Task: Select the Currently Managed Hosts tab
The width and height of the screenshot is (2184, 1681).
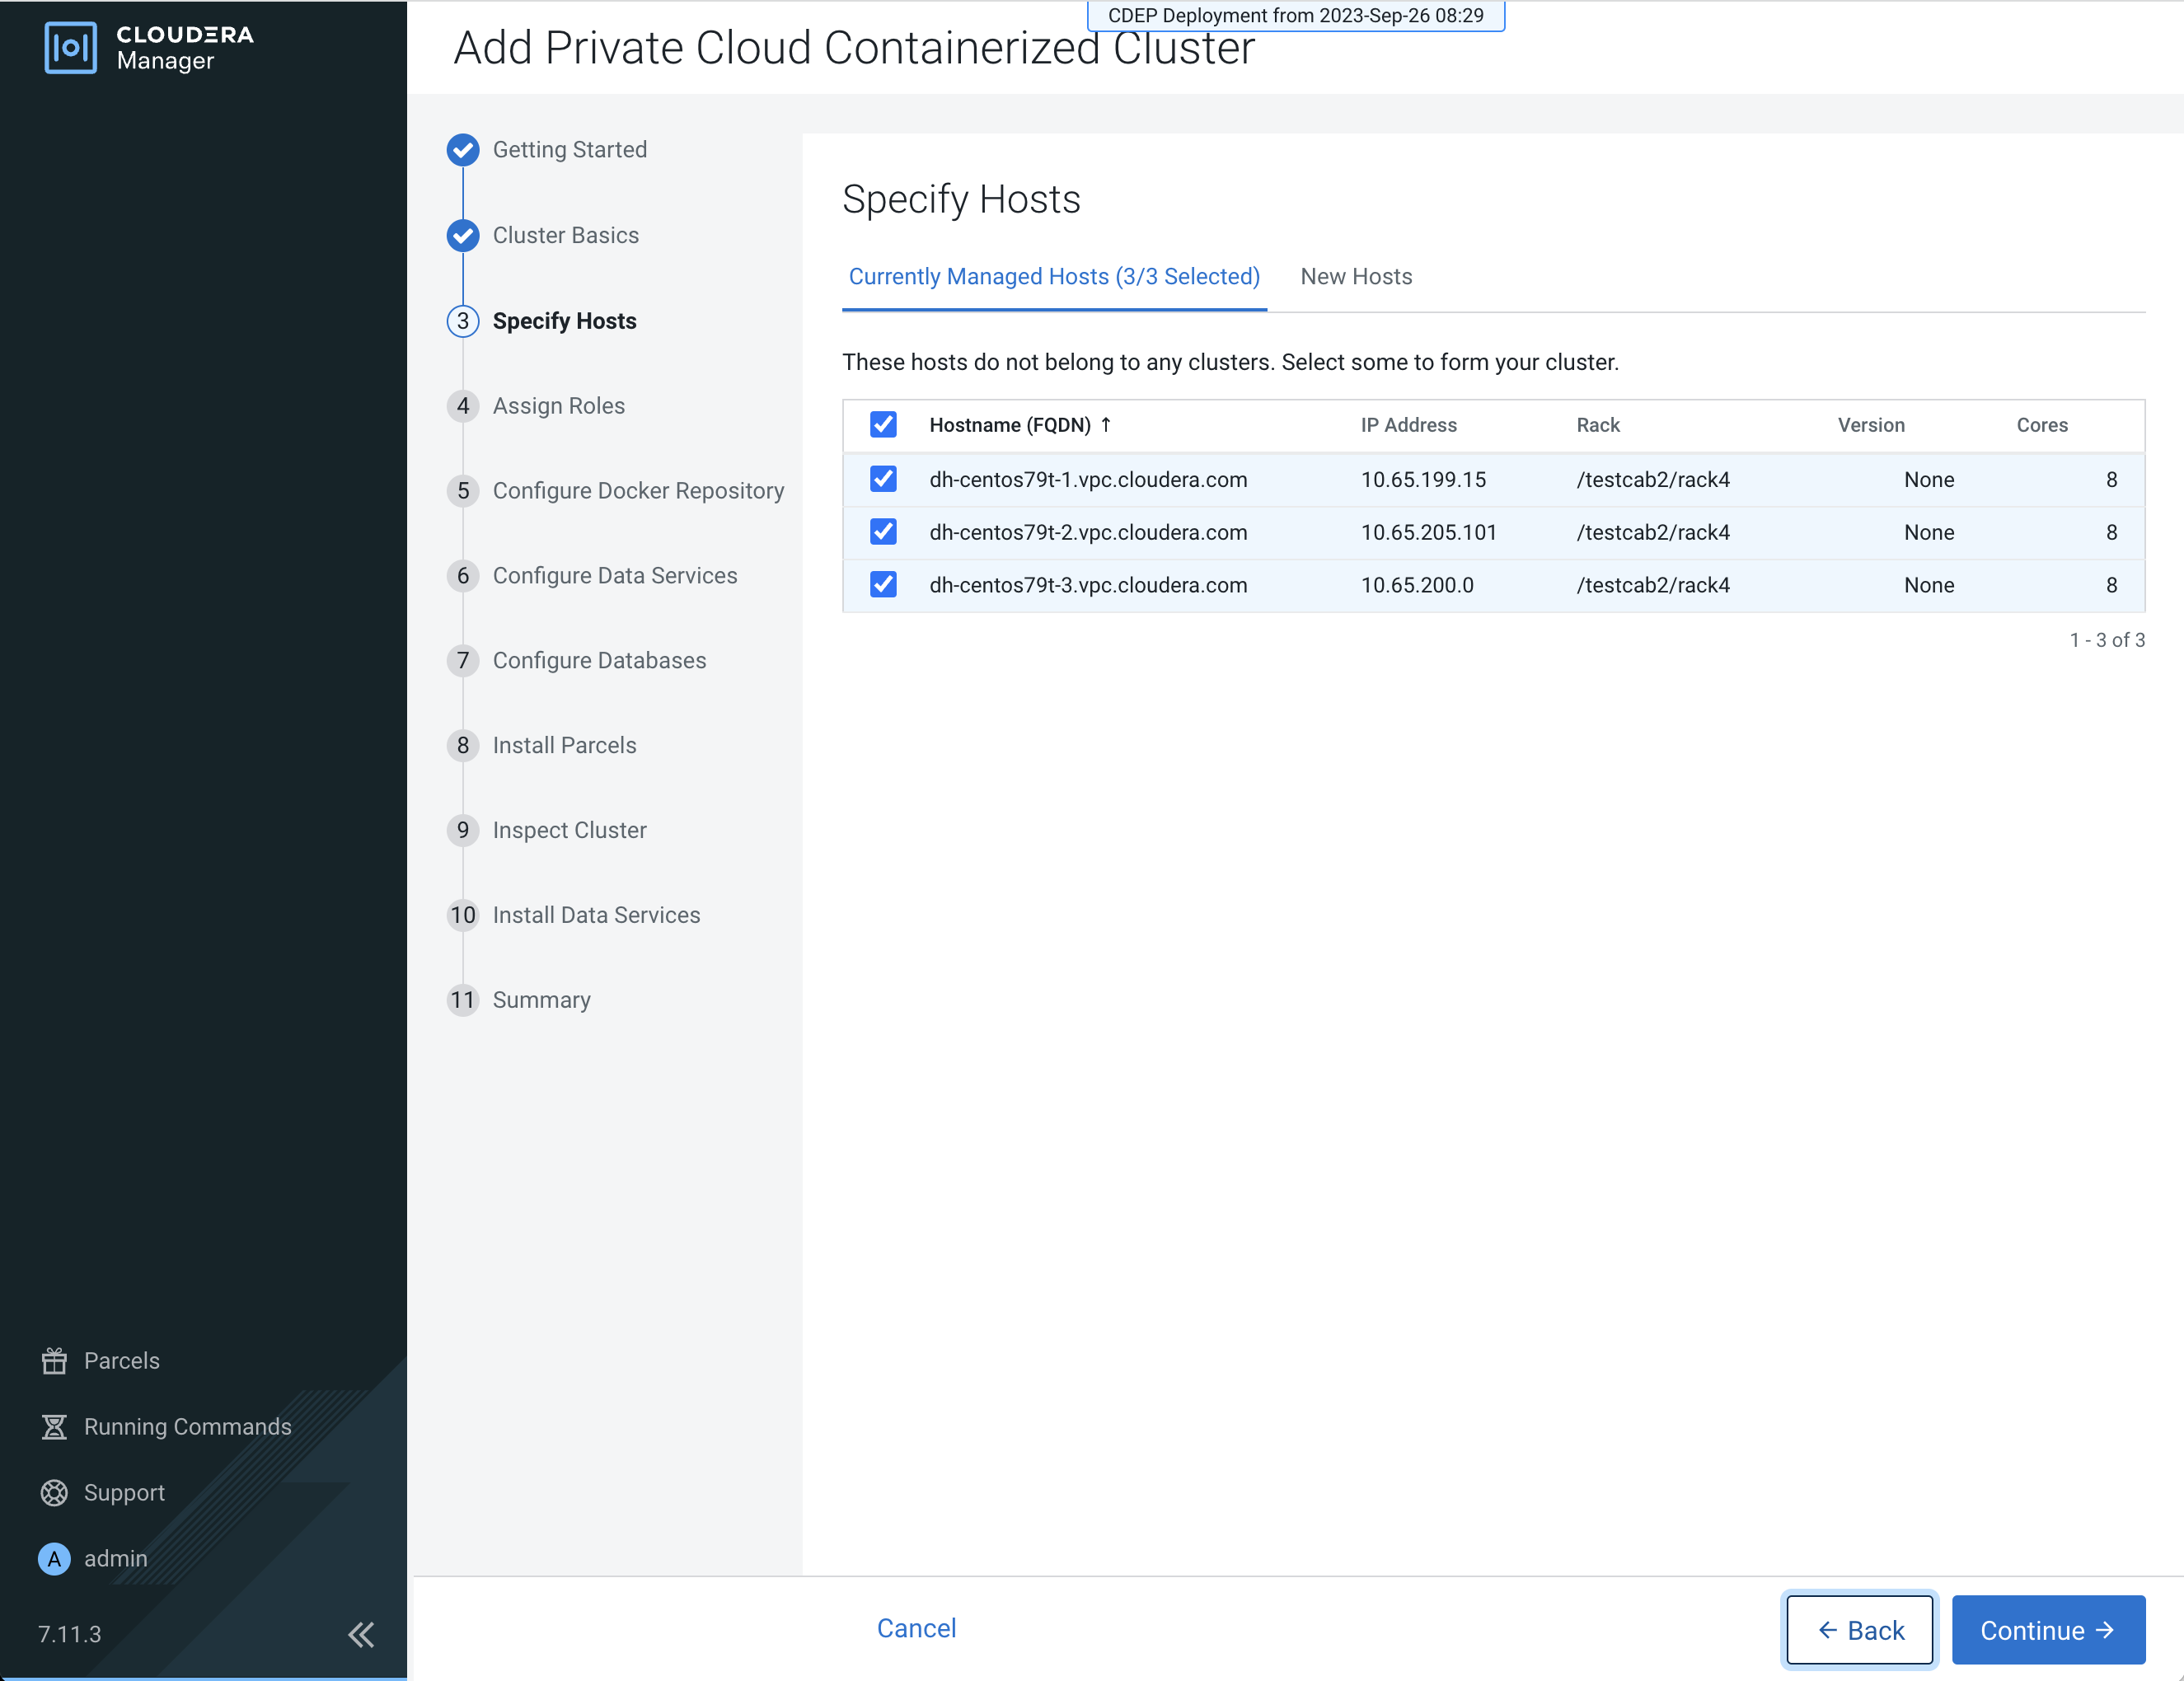Action: (x=1054, y=277)
